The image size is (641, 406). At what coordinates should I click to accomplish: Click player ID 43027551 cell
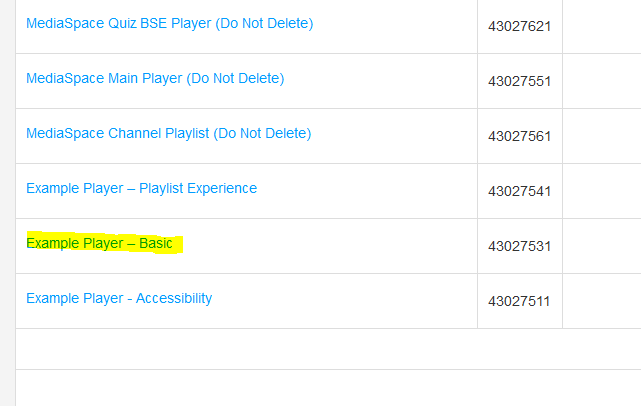(x=520, y=81)
